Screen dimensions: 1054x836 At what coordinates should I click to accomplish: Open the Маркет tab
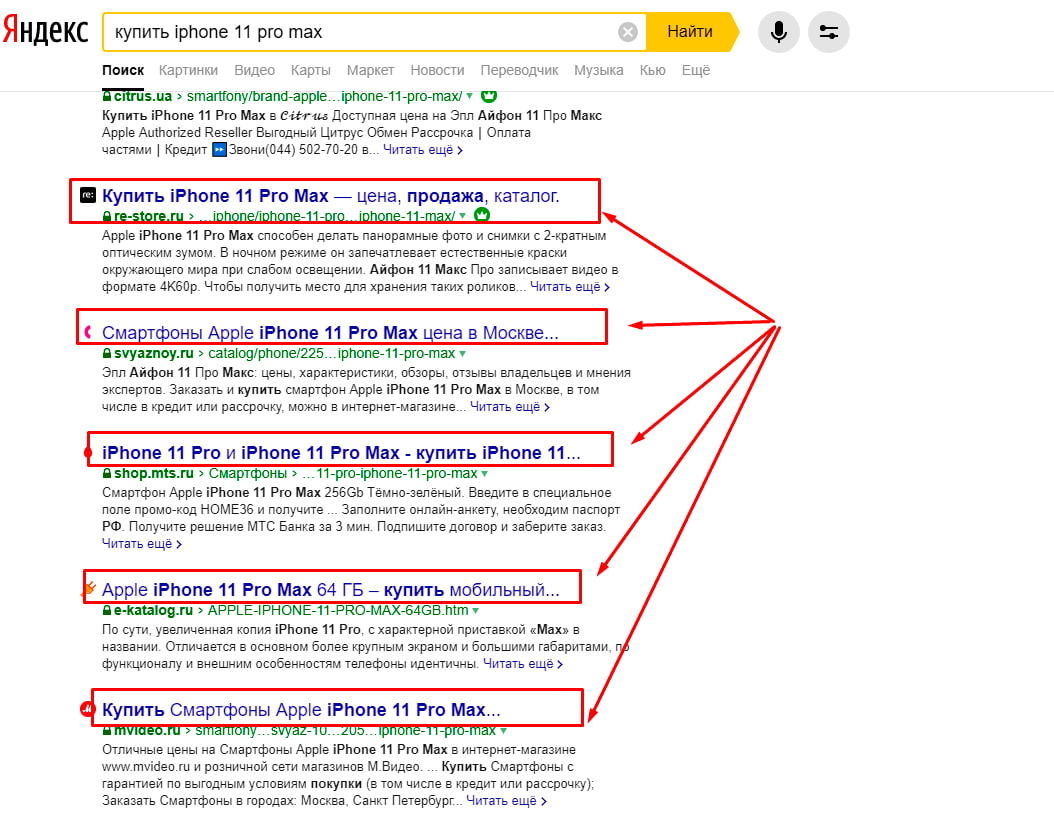(370, 70)
